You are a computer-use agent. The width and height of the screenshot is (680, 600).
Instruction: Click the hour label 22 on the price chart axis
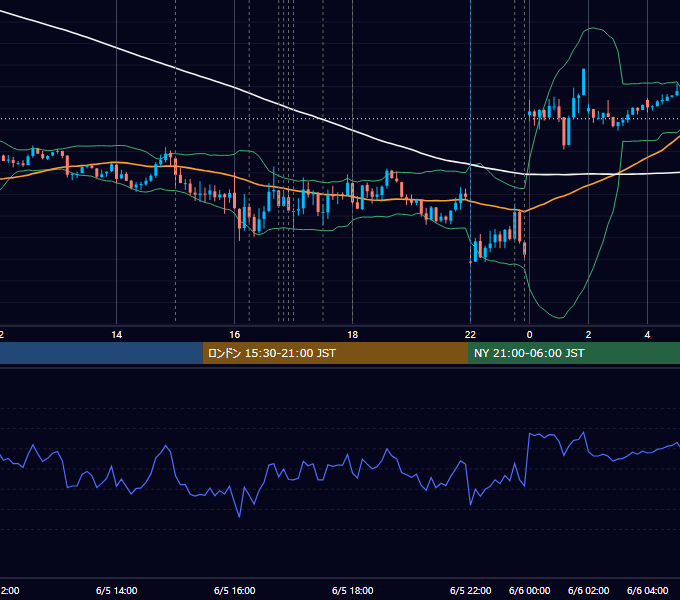pyautogui.click(x=470, y=335)
